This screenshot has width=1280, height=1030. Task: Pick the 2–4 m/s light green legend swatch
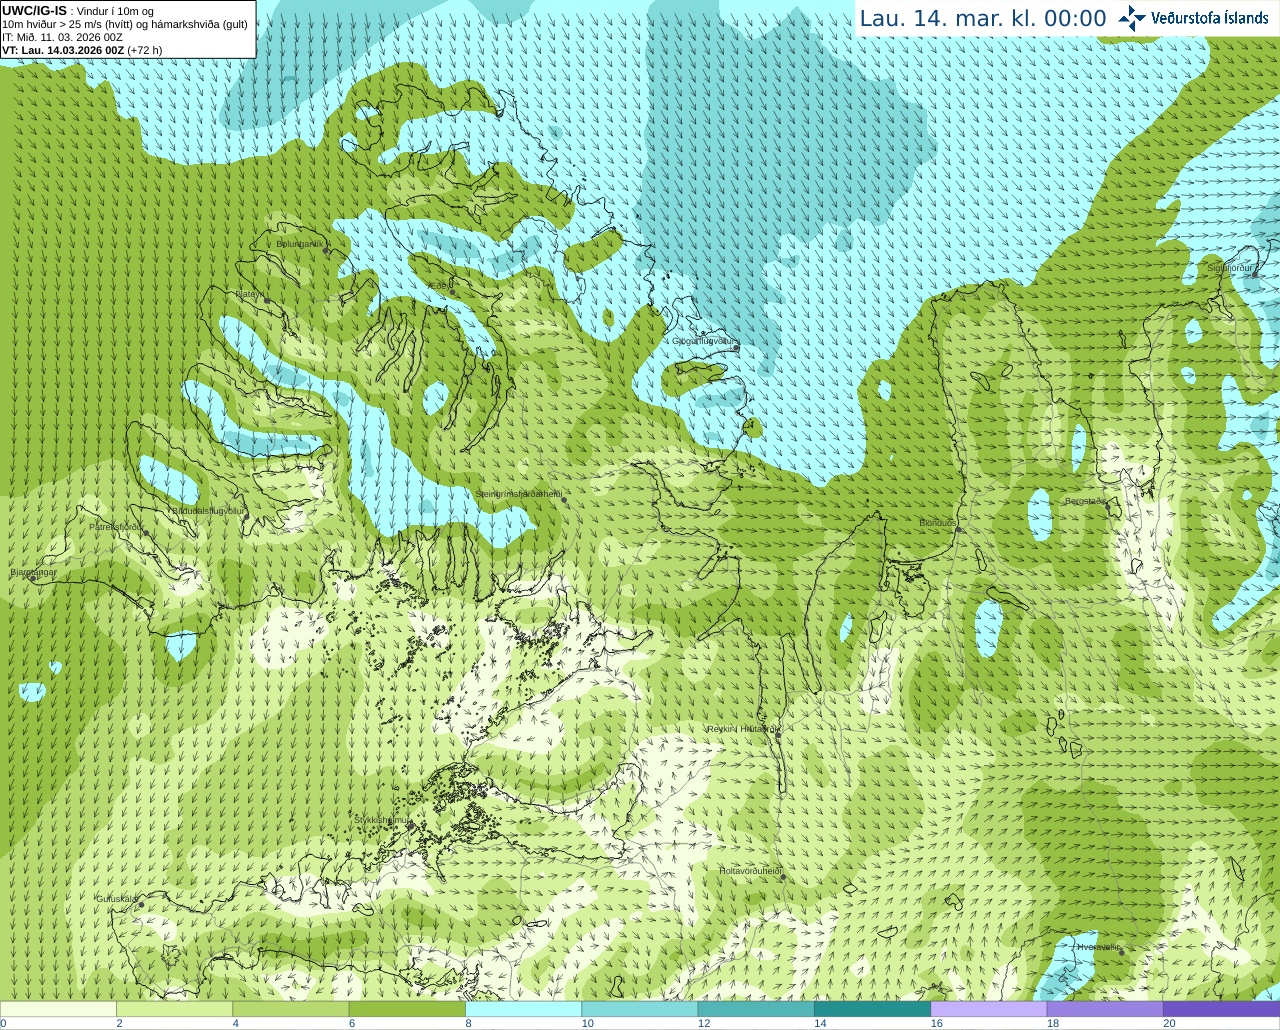pos(174,1009)
